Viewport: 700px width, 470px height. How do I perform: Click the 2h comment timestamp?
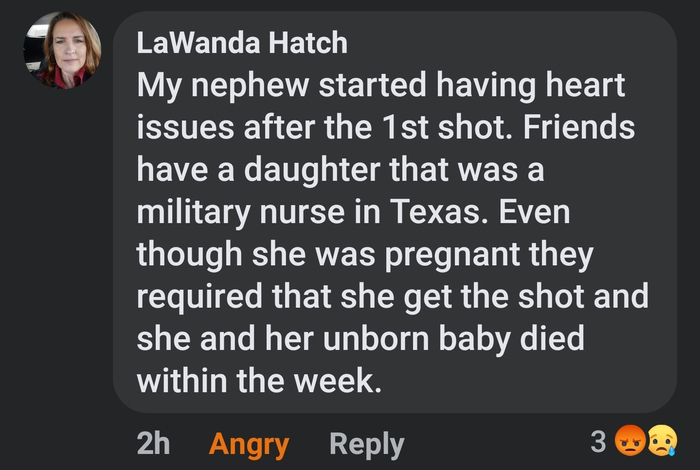click(x=152, y=444)
